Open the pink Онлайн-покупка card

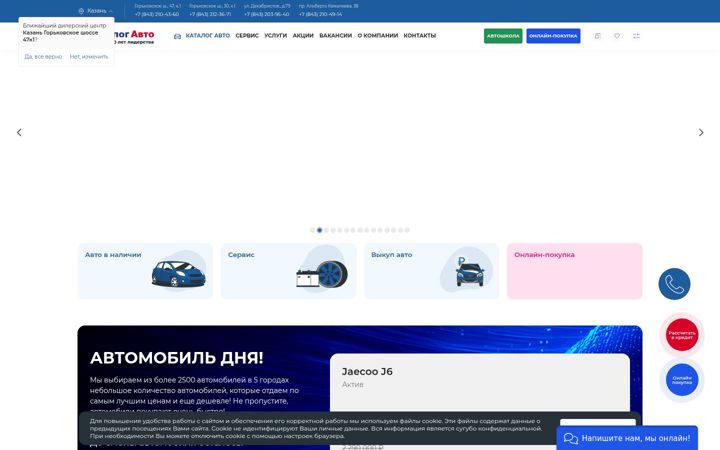574,271
